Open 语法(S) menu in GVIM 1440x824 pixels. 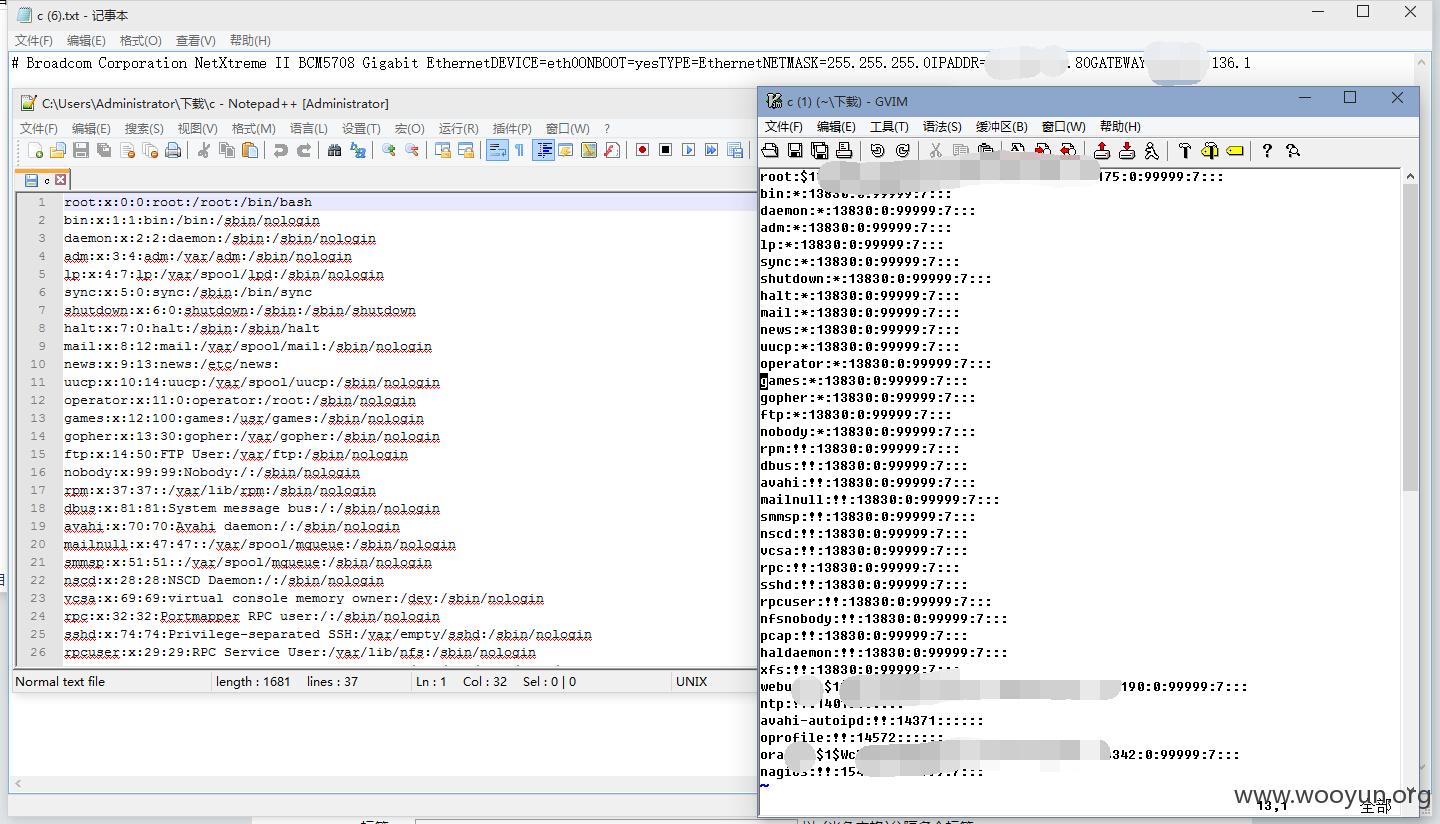click(x=941, y=126)
